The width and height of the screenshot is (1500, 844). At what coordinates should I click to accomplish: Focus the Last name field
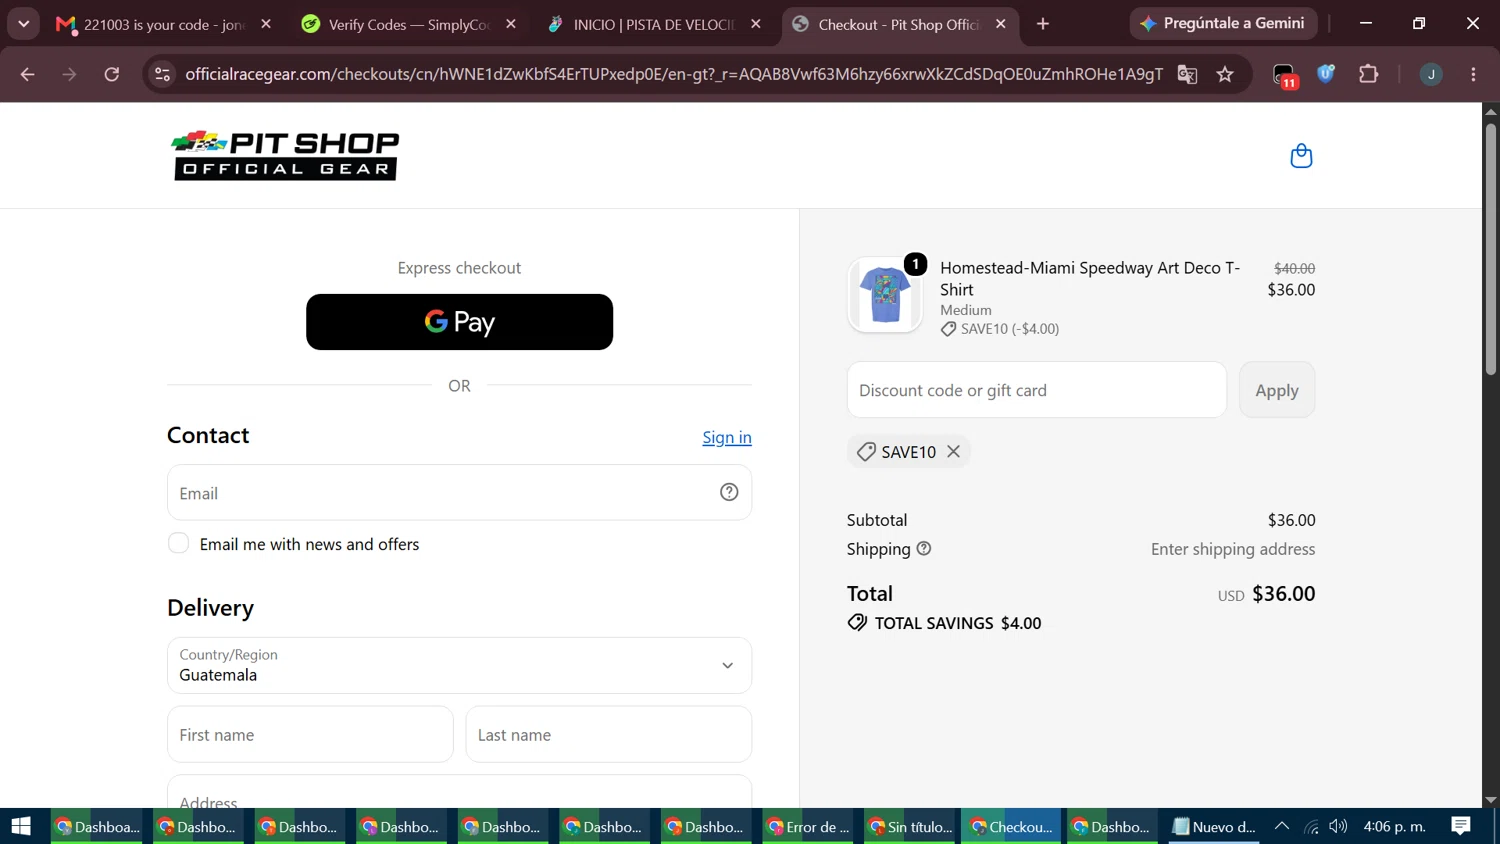pyautogui.click(x=608, y=734)
